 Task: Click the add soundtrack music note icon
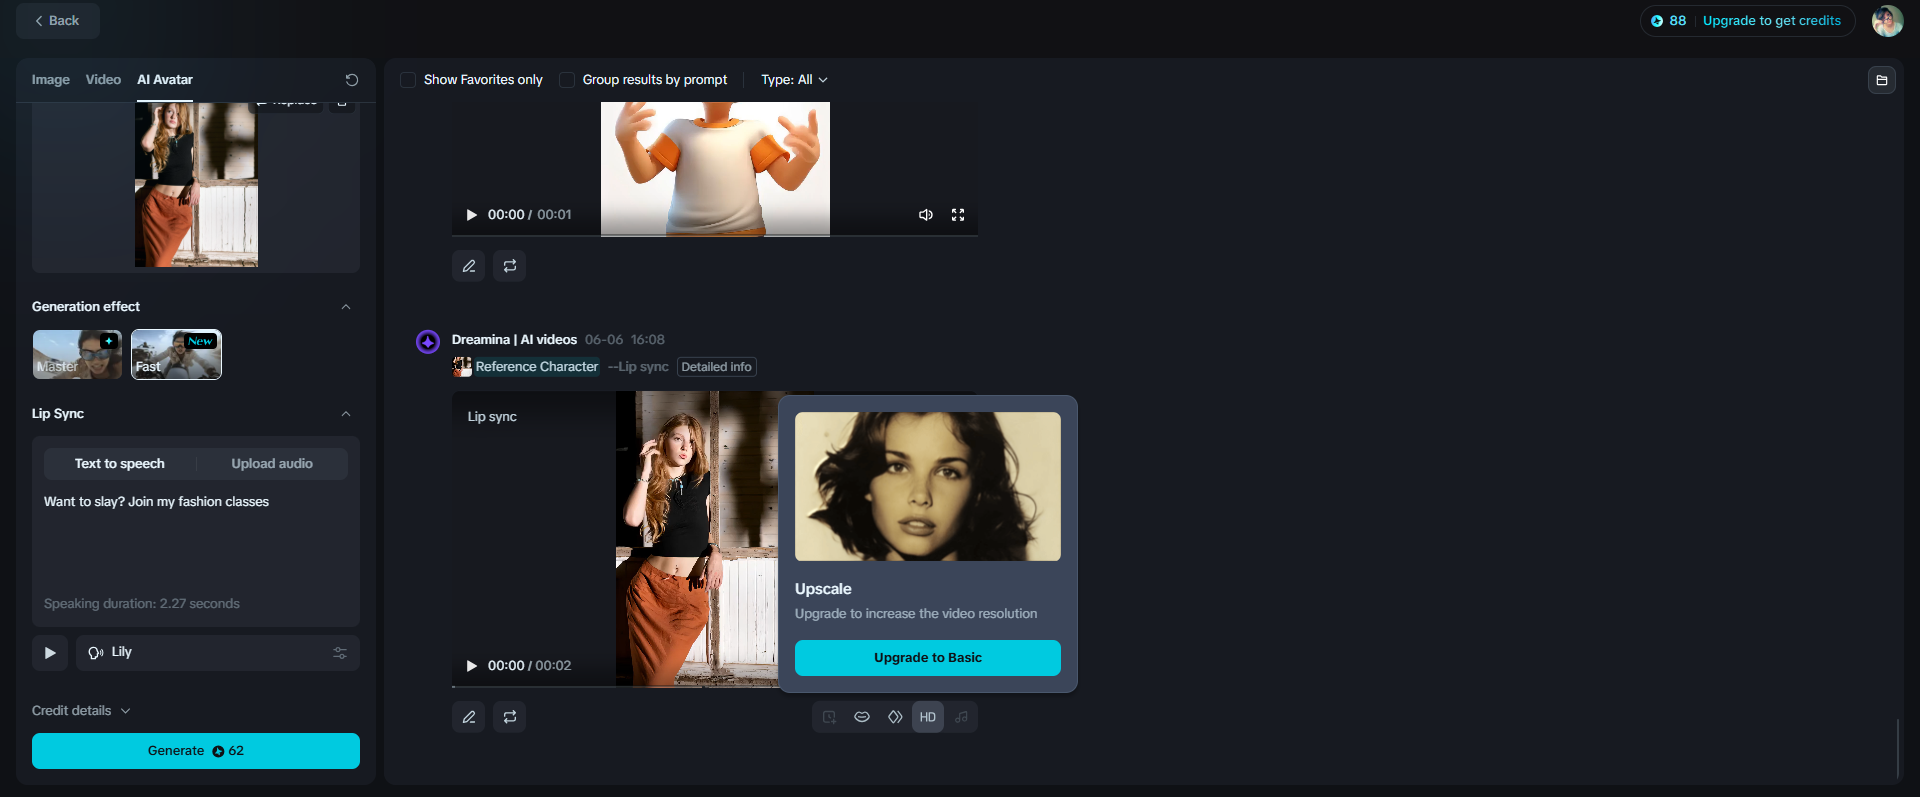961,717
